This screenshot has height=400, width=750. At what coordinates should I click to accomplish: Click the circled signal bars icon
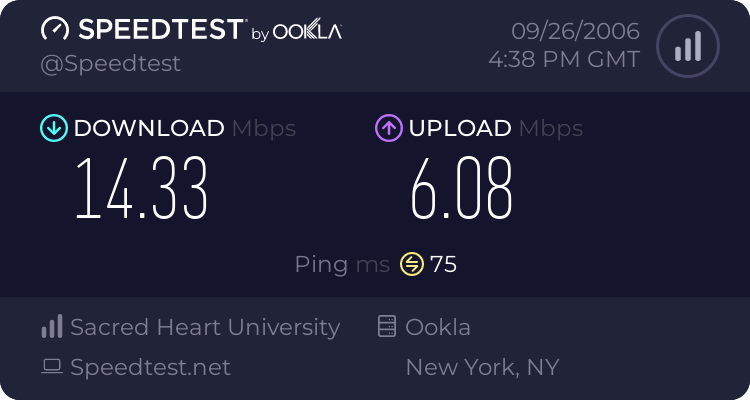tap(688, 46)
